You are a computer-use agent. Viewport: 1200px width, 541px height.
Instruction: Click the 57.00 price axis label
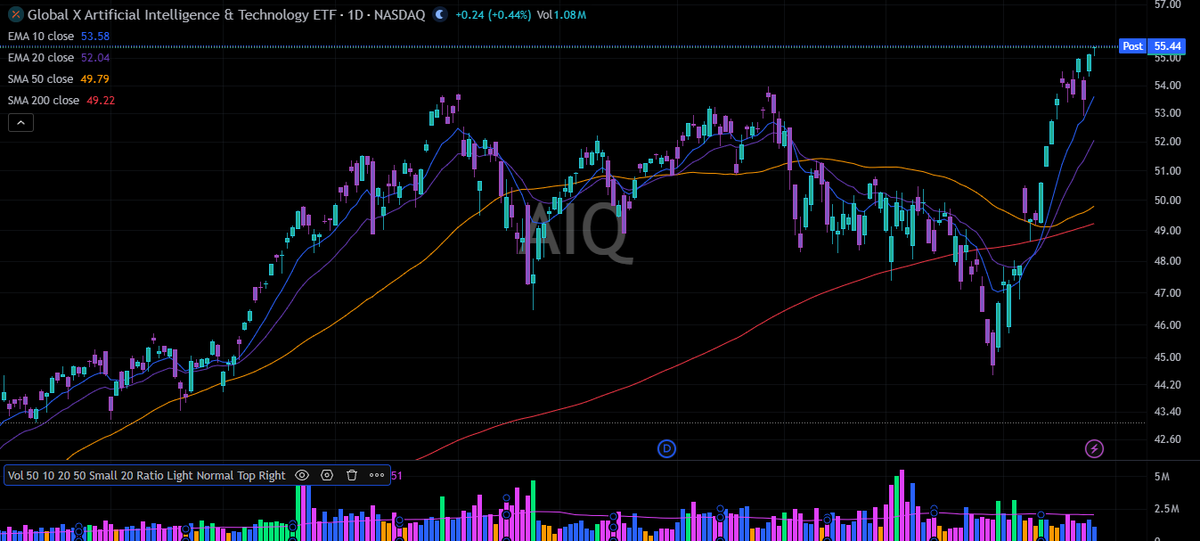pos(1169,5)
